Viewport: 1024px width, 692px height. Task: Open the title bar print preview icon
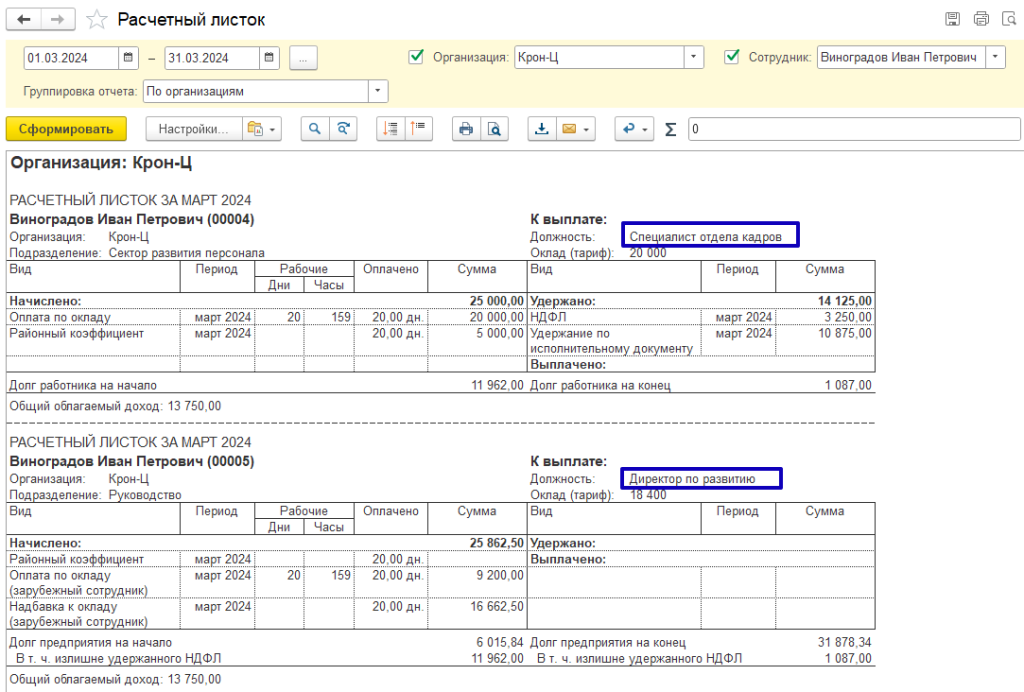1009,19
